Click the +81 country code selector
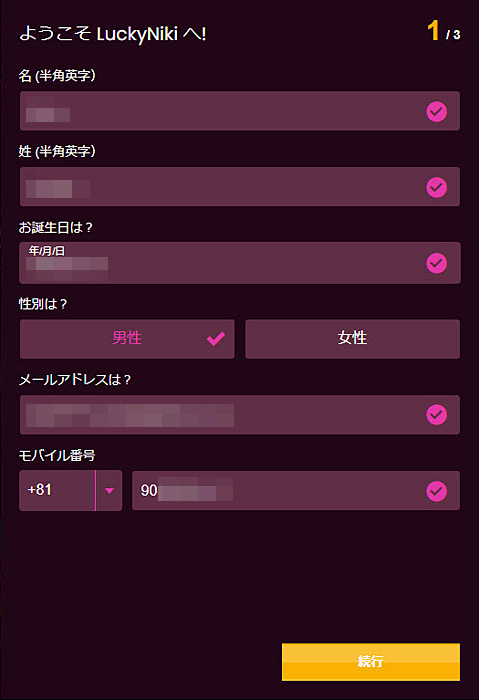The height and width of the screenshot is (700, 479). (57, 491)
